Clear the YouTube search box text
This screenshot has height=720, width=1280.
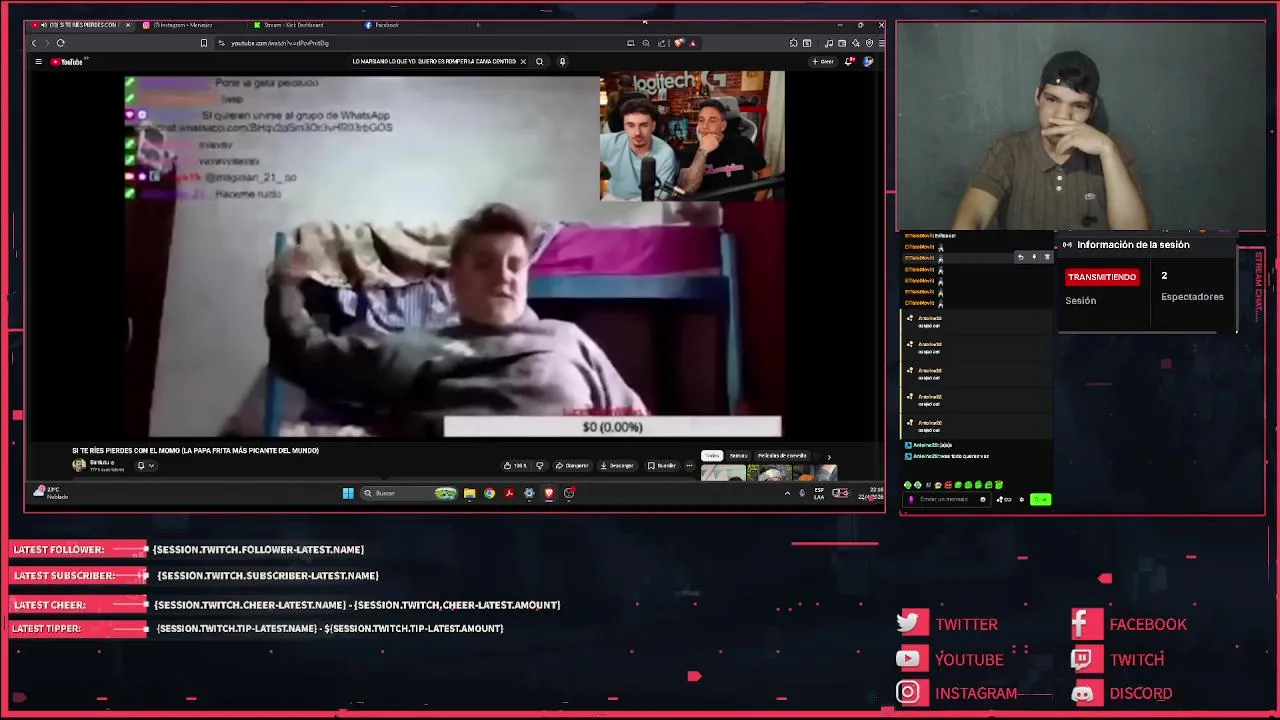(x=522, y=62)
